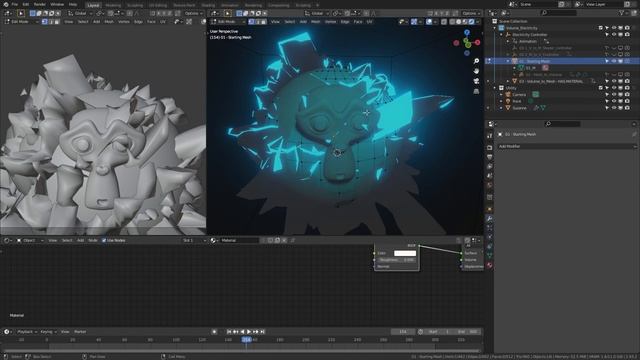Open Slot 1 dropdown in node editor
The height and width of the screenshot is (360, 640).
coord(194,240)
